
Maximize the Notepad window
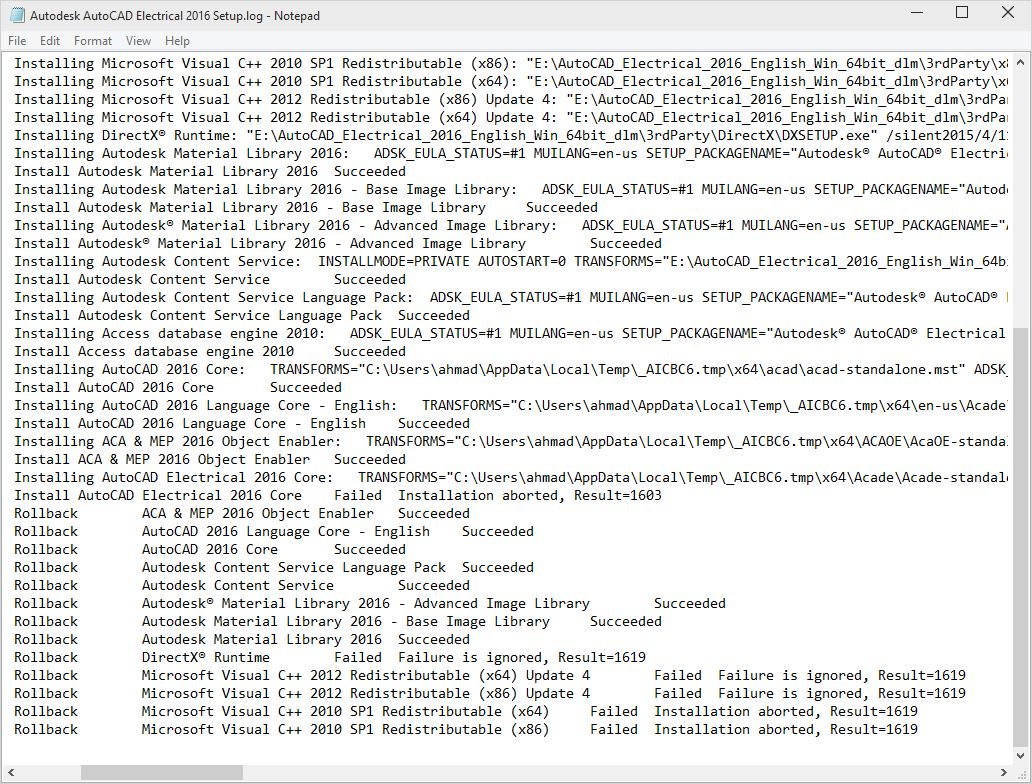pyautogui.click(x=962, y=13)
